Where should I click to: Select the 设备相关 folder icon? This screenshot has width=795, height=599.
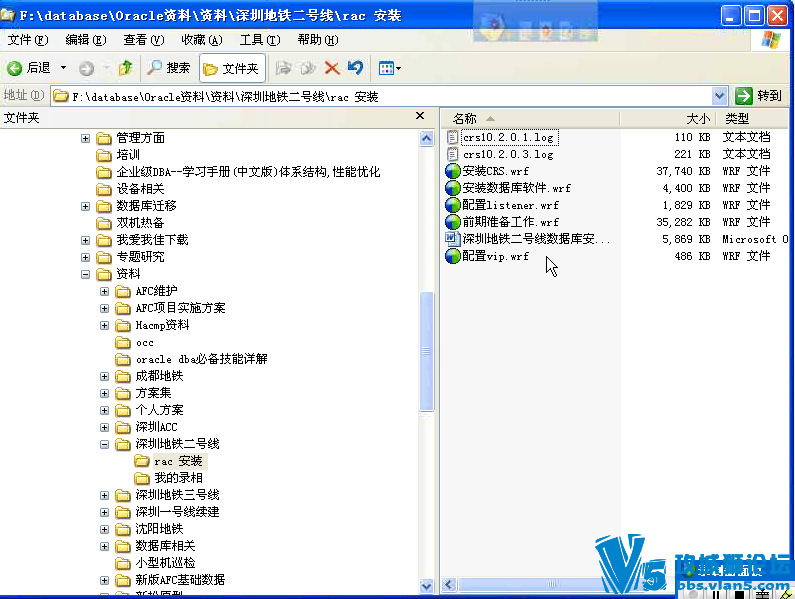pyautogui.click(x=103, y=189)
